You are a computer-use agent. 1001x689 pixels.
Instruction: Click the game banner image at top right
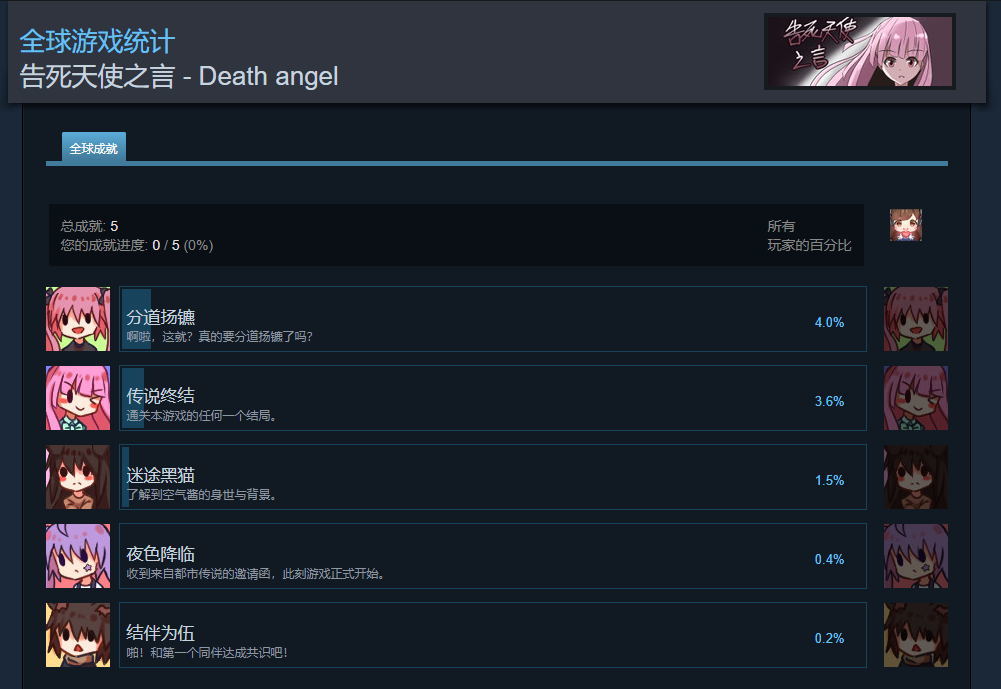859,51
